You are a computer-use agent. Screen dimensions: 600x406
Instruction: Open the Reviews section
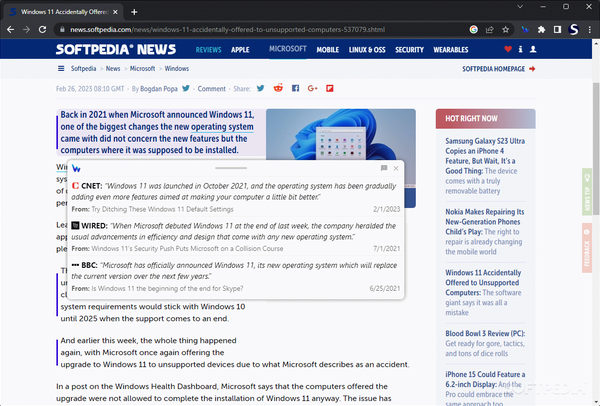tap(209, 50)
